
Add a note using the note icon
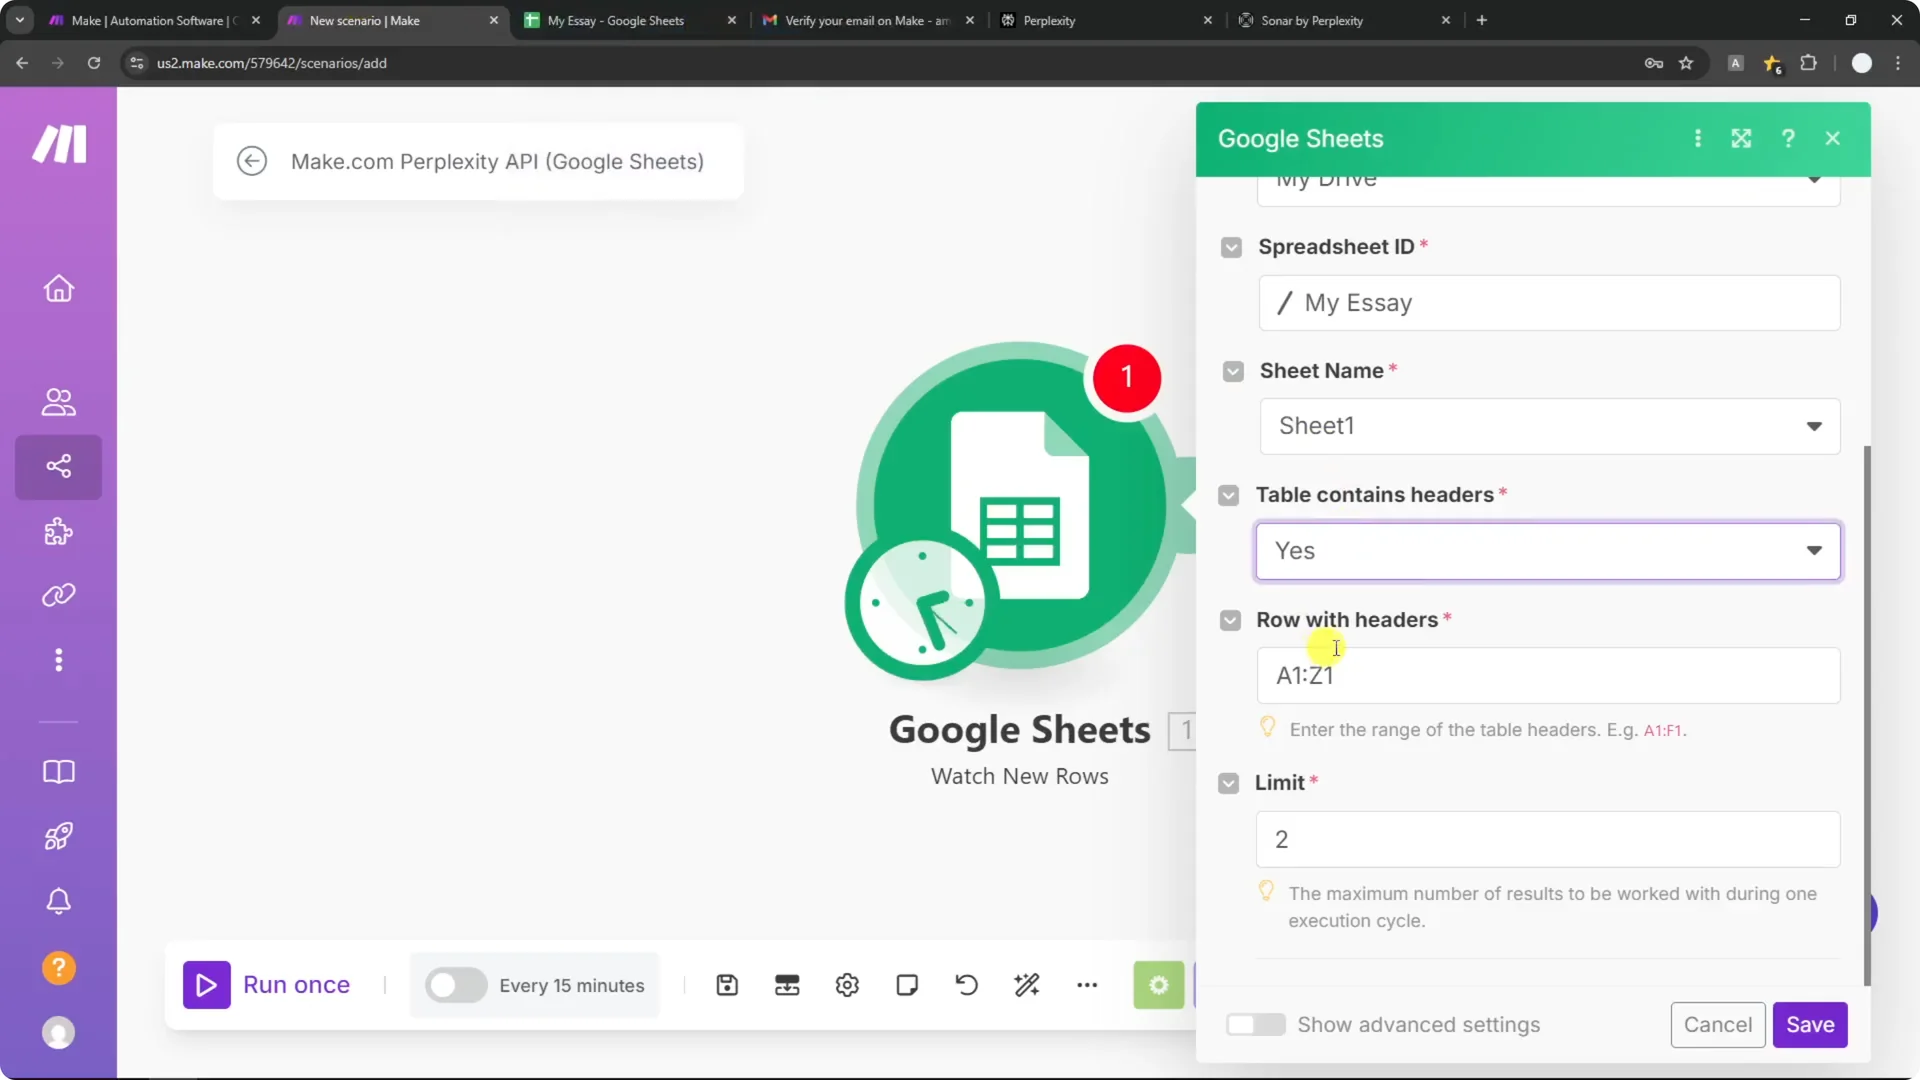tap(906, 985)
